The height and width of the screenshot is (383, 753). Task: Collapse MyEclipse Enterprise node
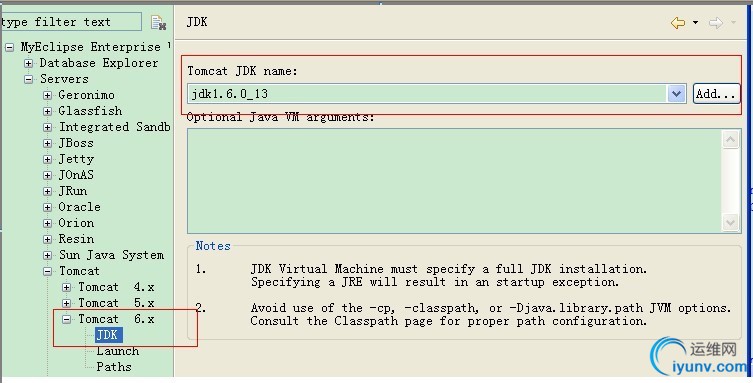tap(10, 47)
